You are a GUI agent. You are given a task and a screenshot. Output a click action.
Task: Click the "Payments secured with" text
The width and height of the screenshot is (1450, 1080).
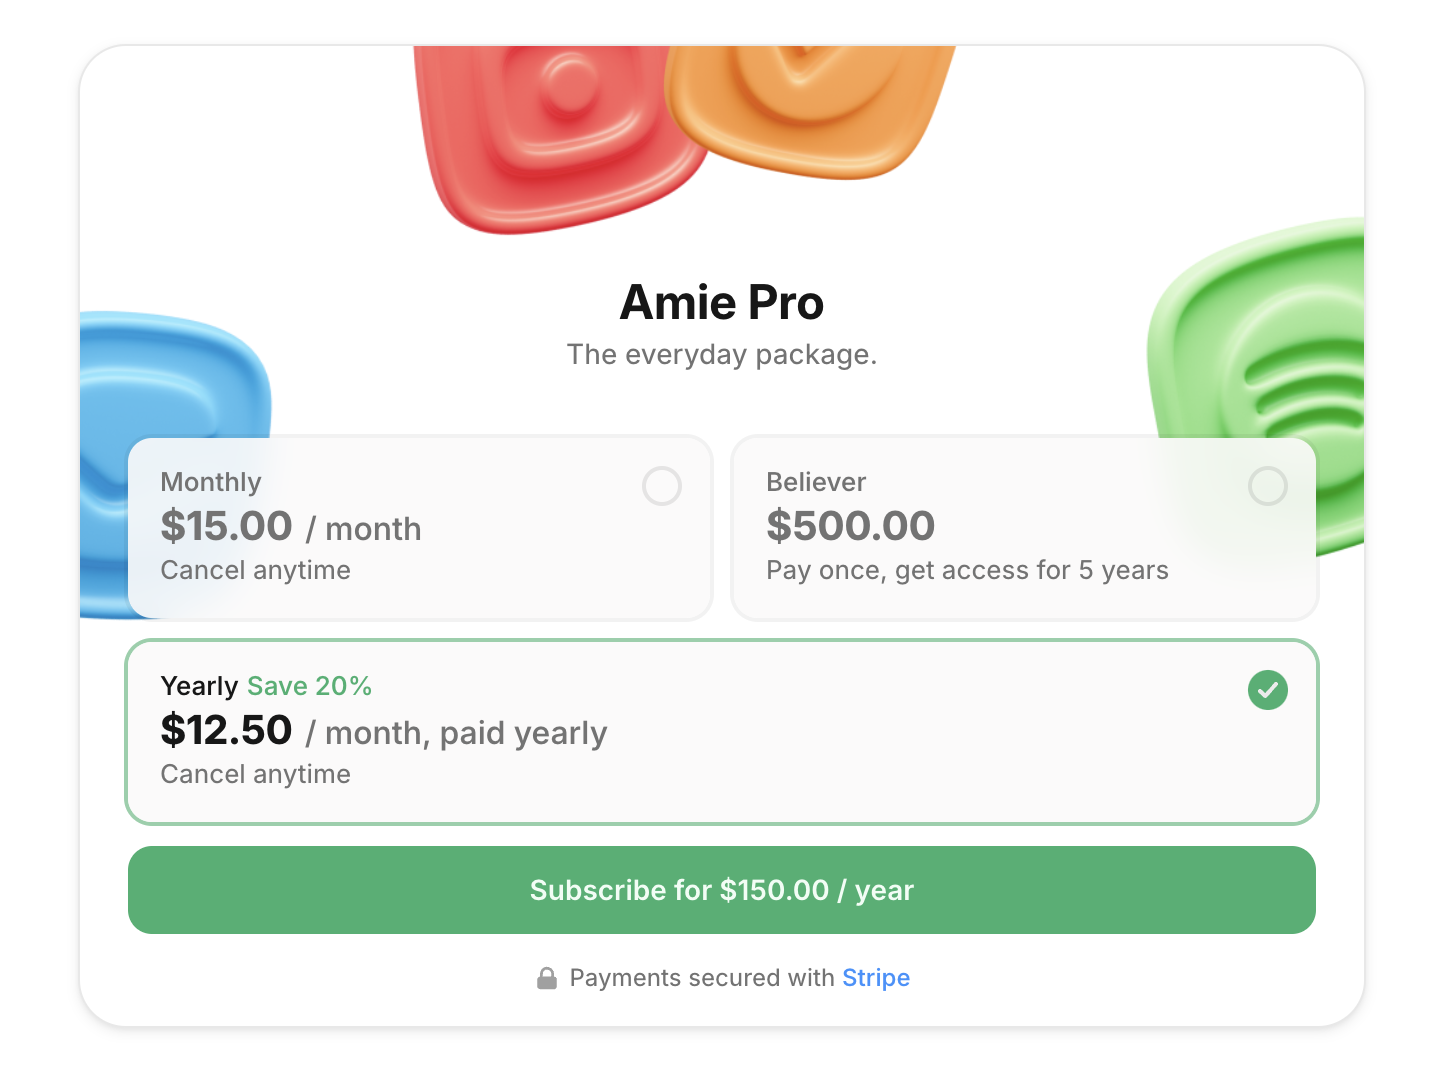[701, 978]
